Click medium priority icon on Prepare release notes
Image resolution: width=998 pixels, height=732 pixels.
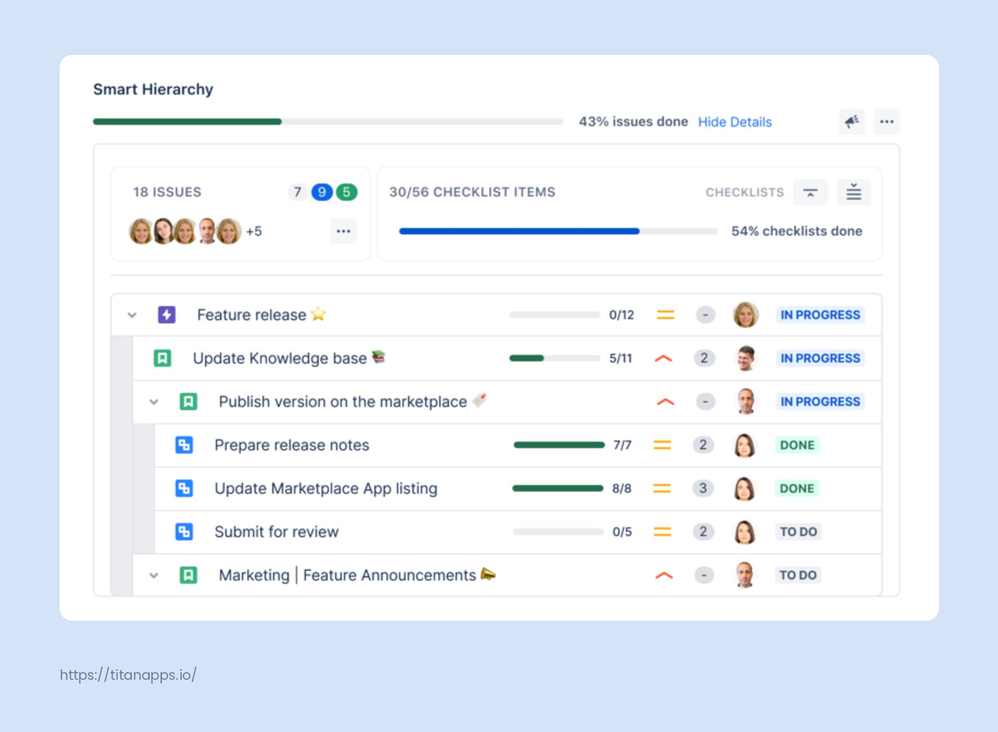(x=663, y=446)
